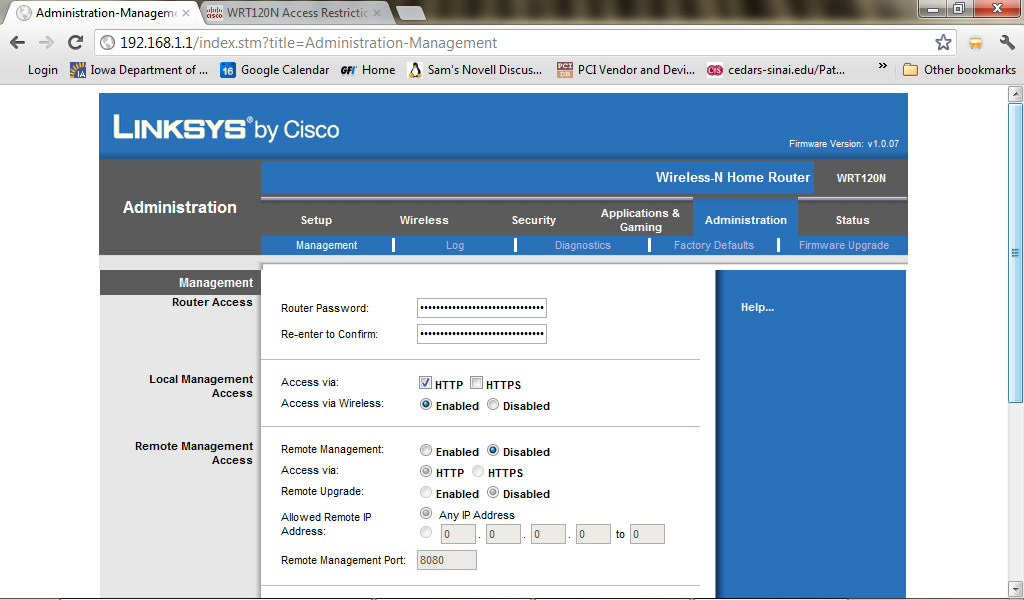Click the back navigation arrow
The width and height of the screenshot is (1024, 600).
point(16,44)
